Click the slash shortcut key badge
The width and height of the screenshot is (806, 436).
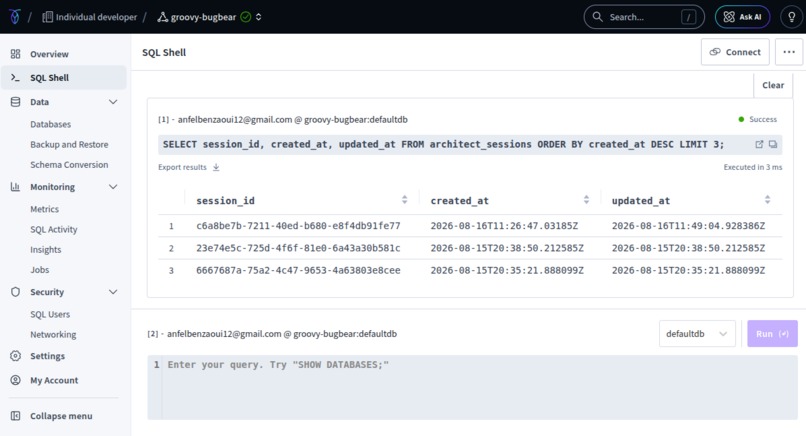688,17
